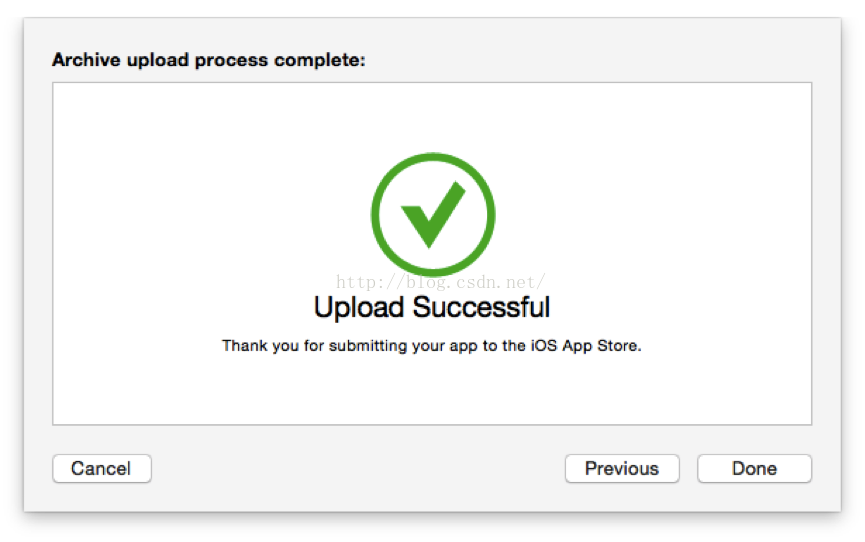The image size is (865, 542).
Task: Click the thank you submission message
Action: (432, 346)
